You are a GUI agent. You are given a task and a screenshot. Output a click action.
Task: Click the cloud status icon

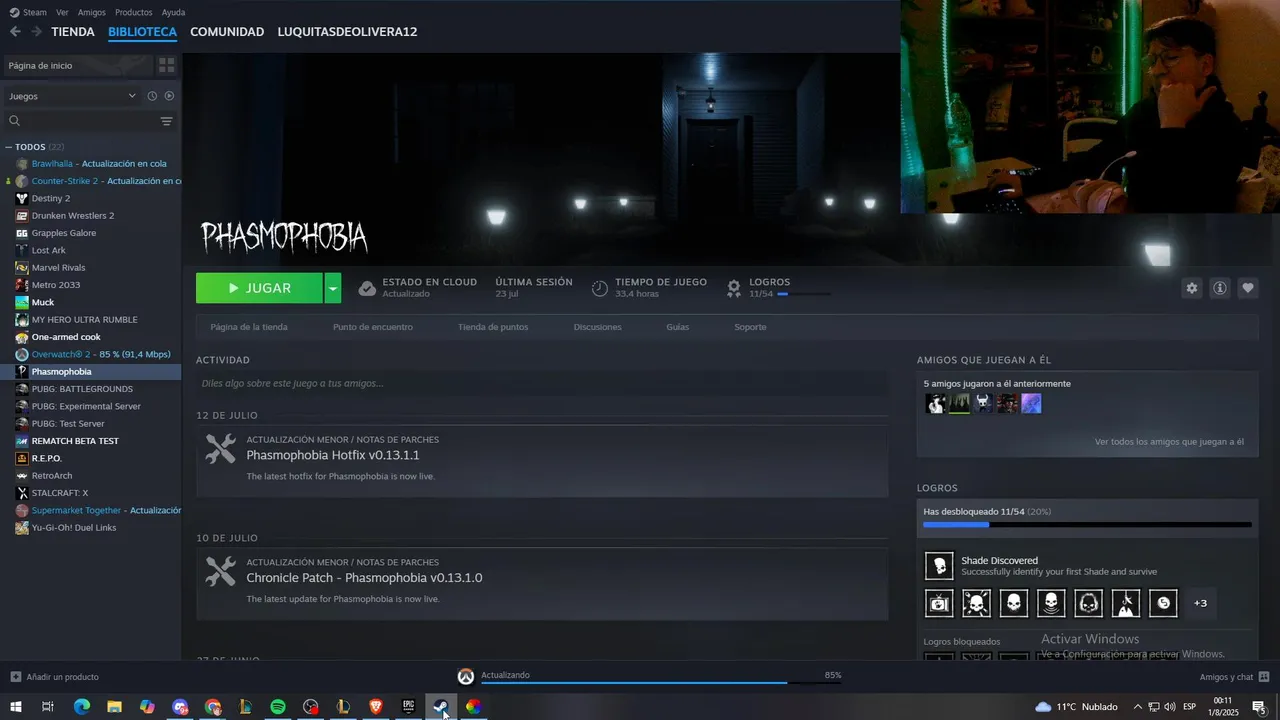pyautogui.click(x=367, y=288)
